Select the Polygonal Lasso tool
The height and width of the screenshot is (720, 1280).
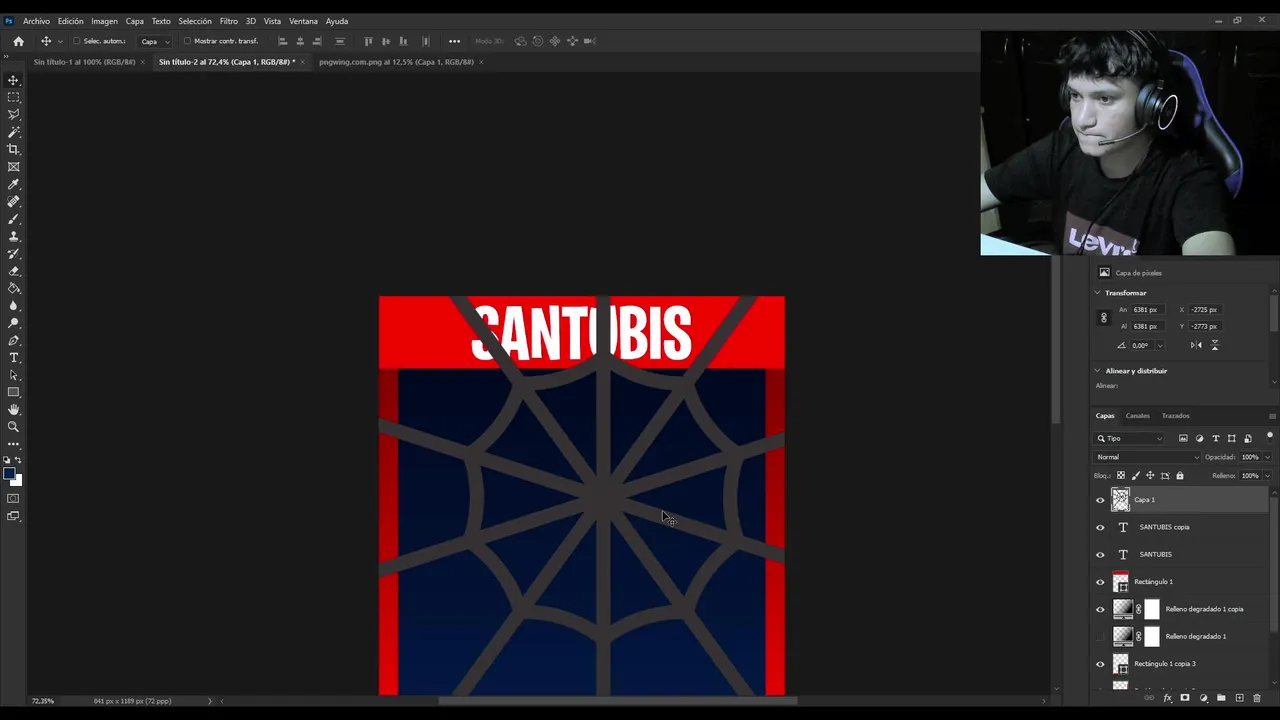point(13,114)
